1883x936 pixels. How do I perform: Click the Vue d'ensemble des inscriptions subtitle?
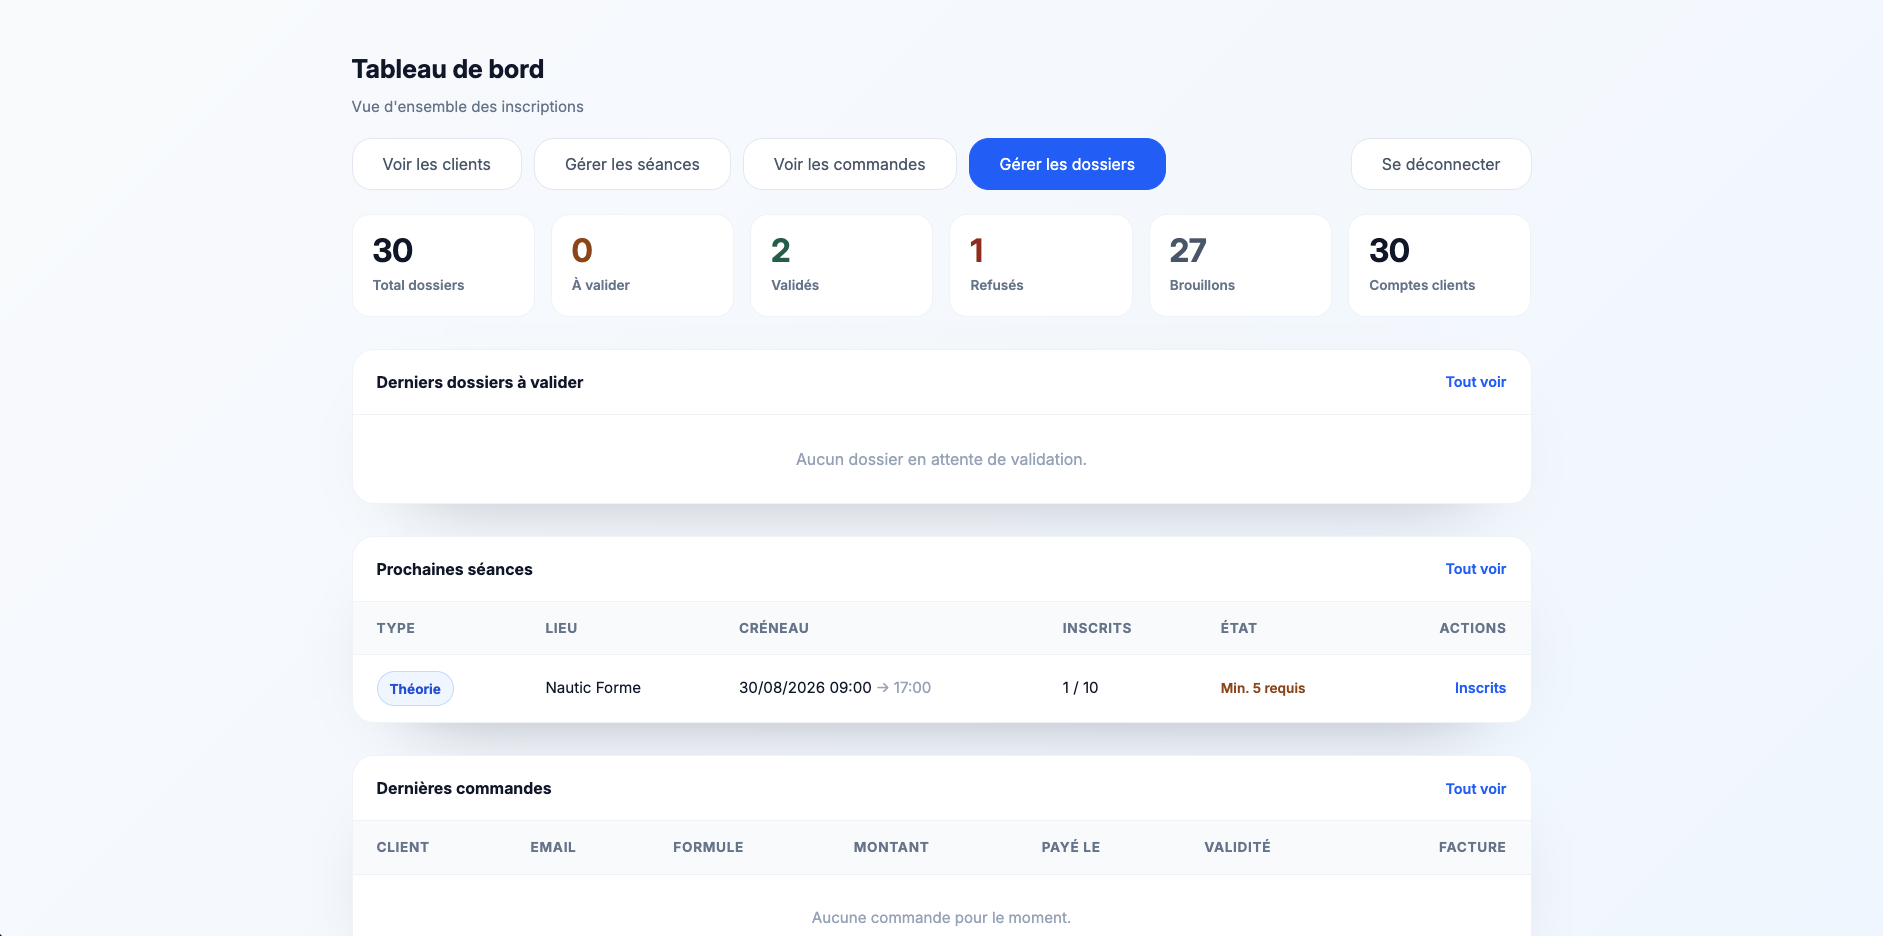click(x=467, y=107)
